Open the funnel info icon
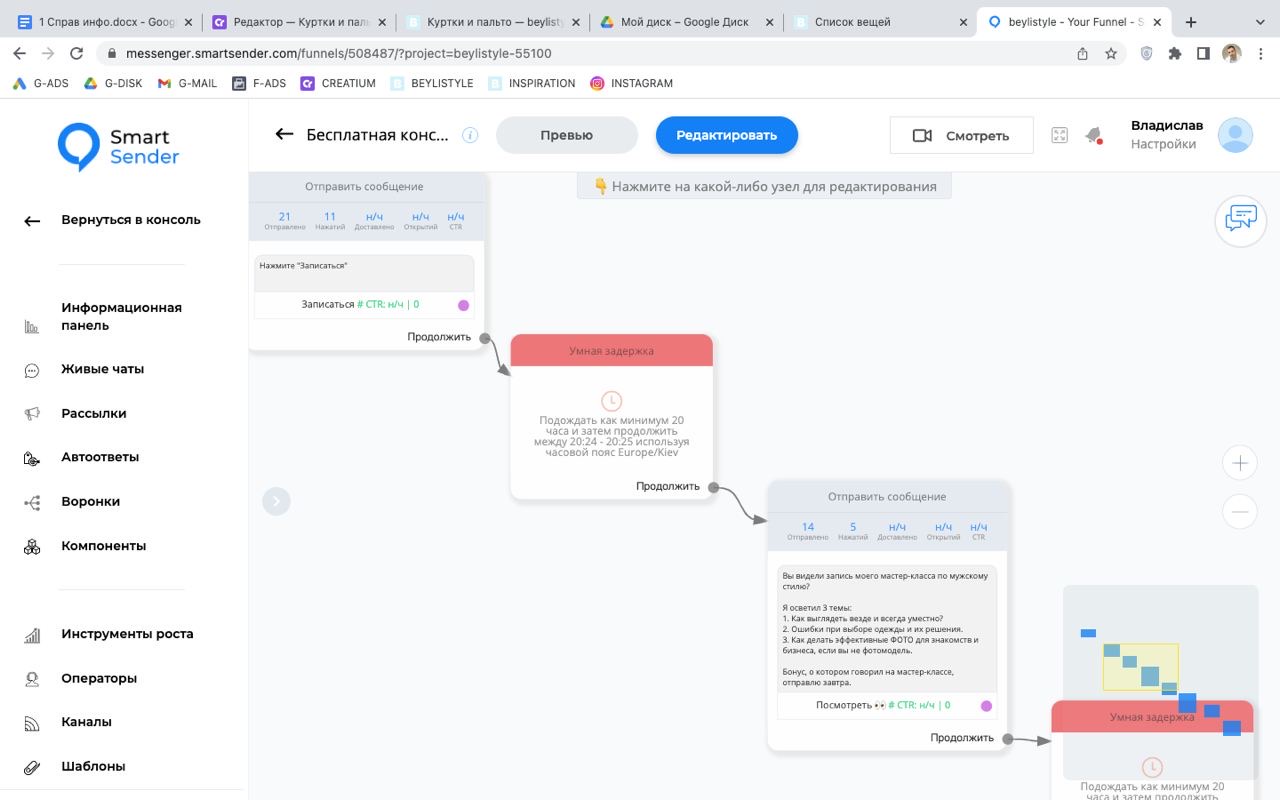Image resolution: width=1280 pixels, height=800 pixels. [470, 135]
